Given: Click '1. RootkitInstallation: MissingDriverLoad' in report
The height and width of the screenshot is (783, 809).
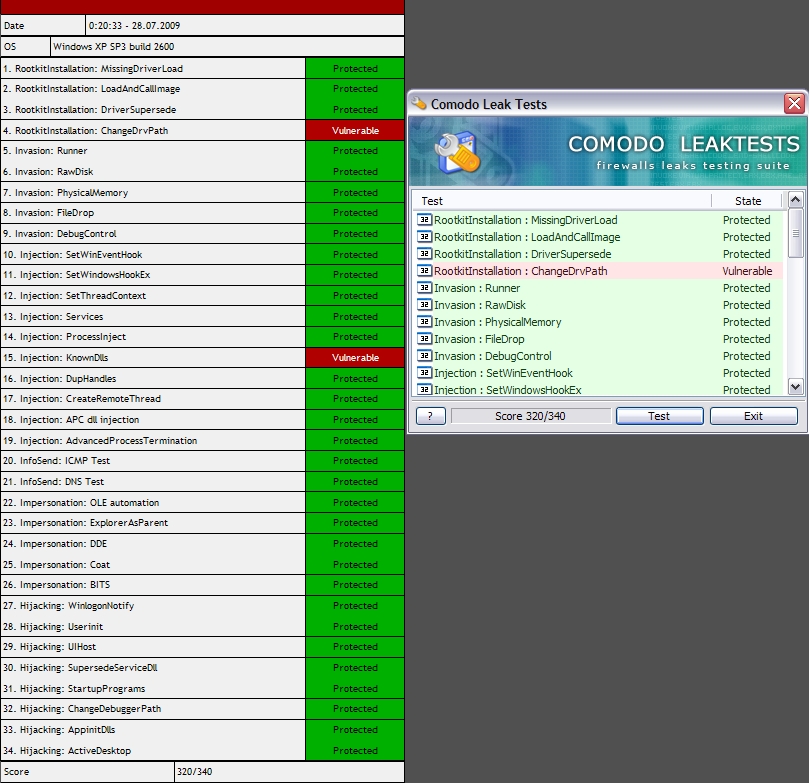Looking at the screenshot, I should [x=93, y=69].
